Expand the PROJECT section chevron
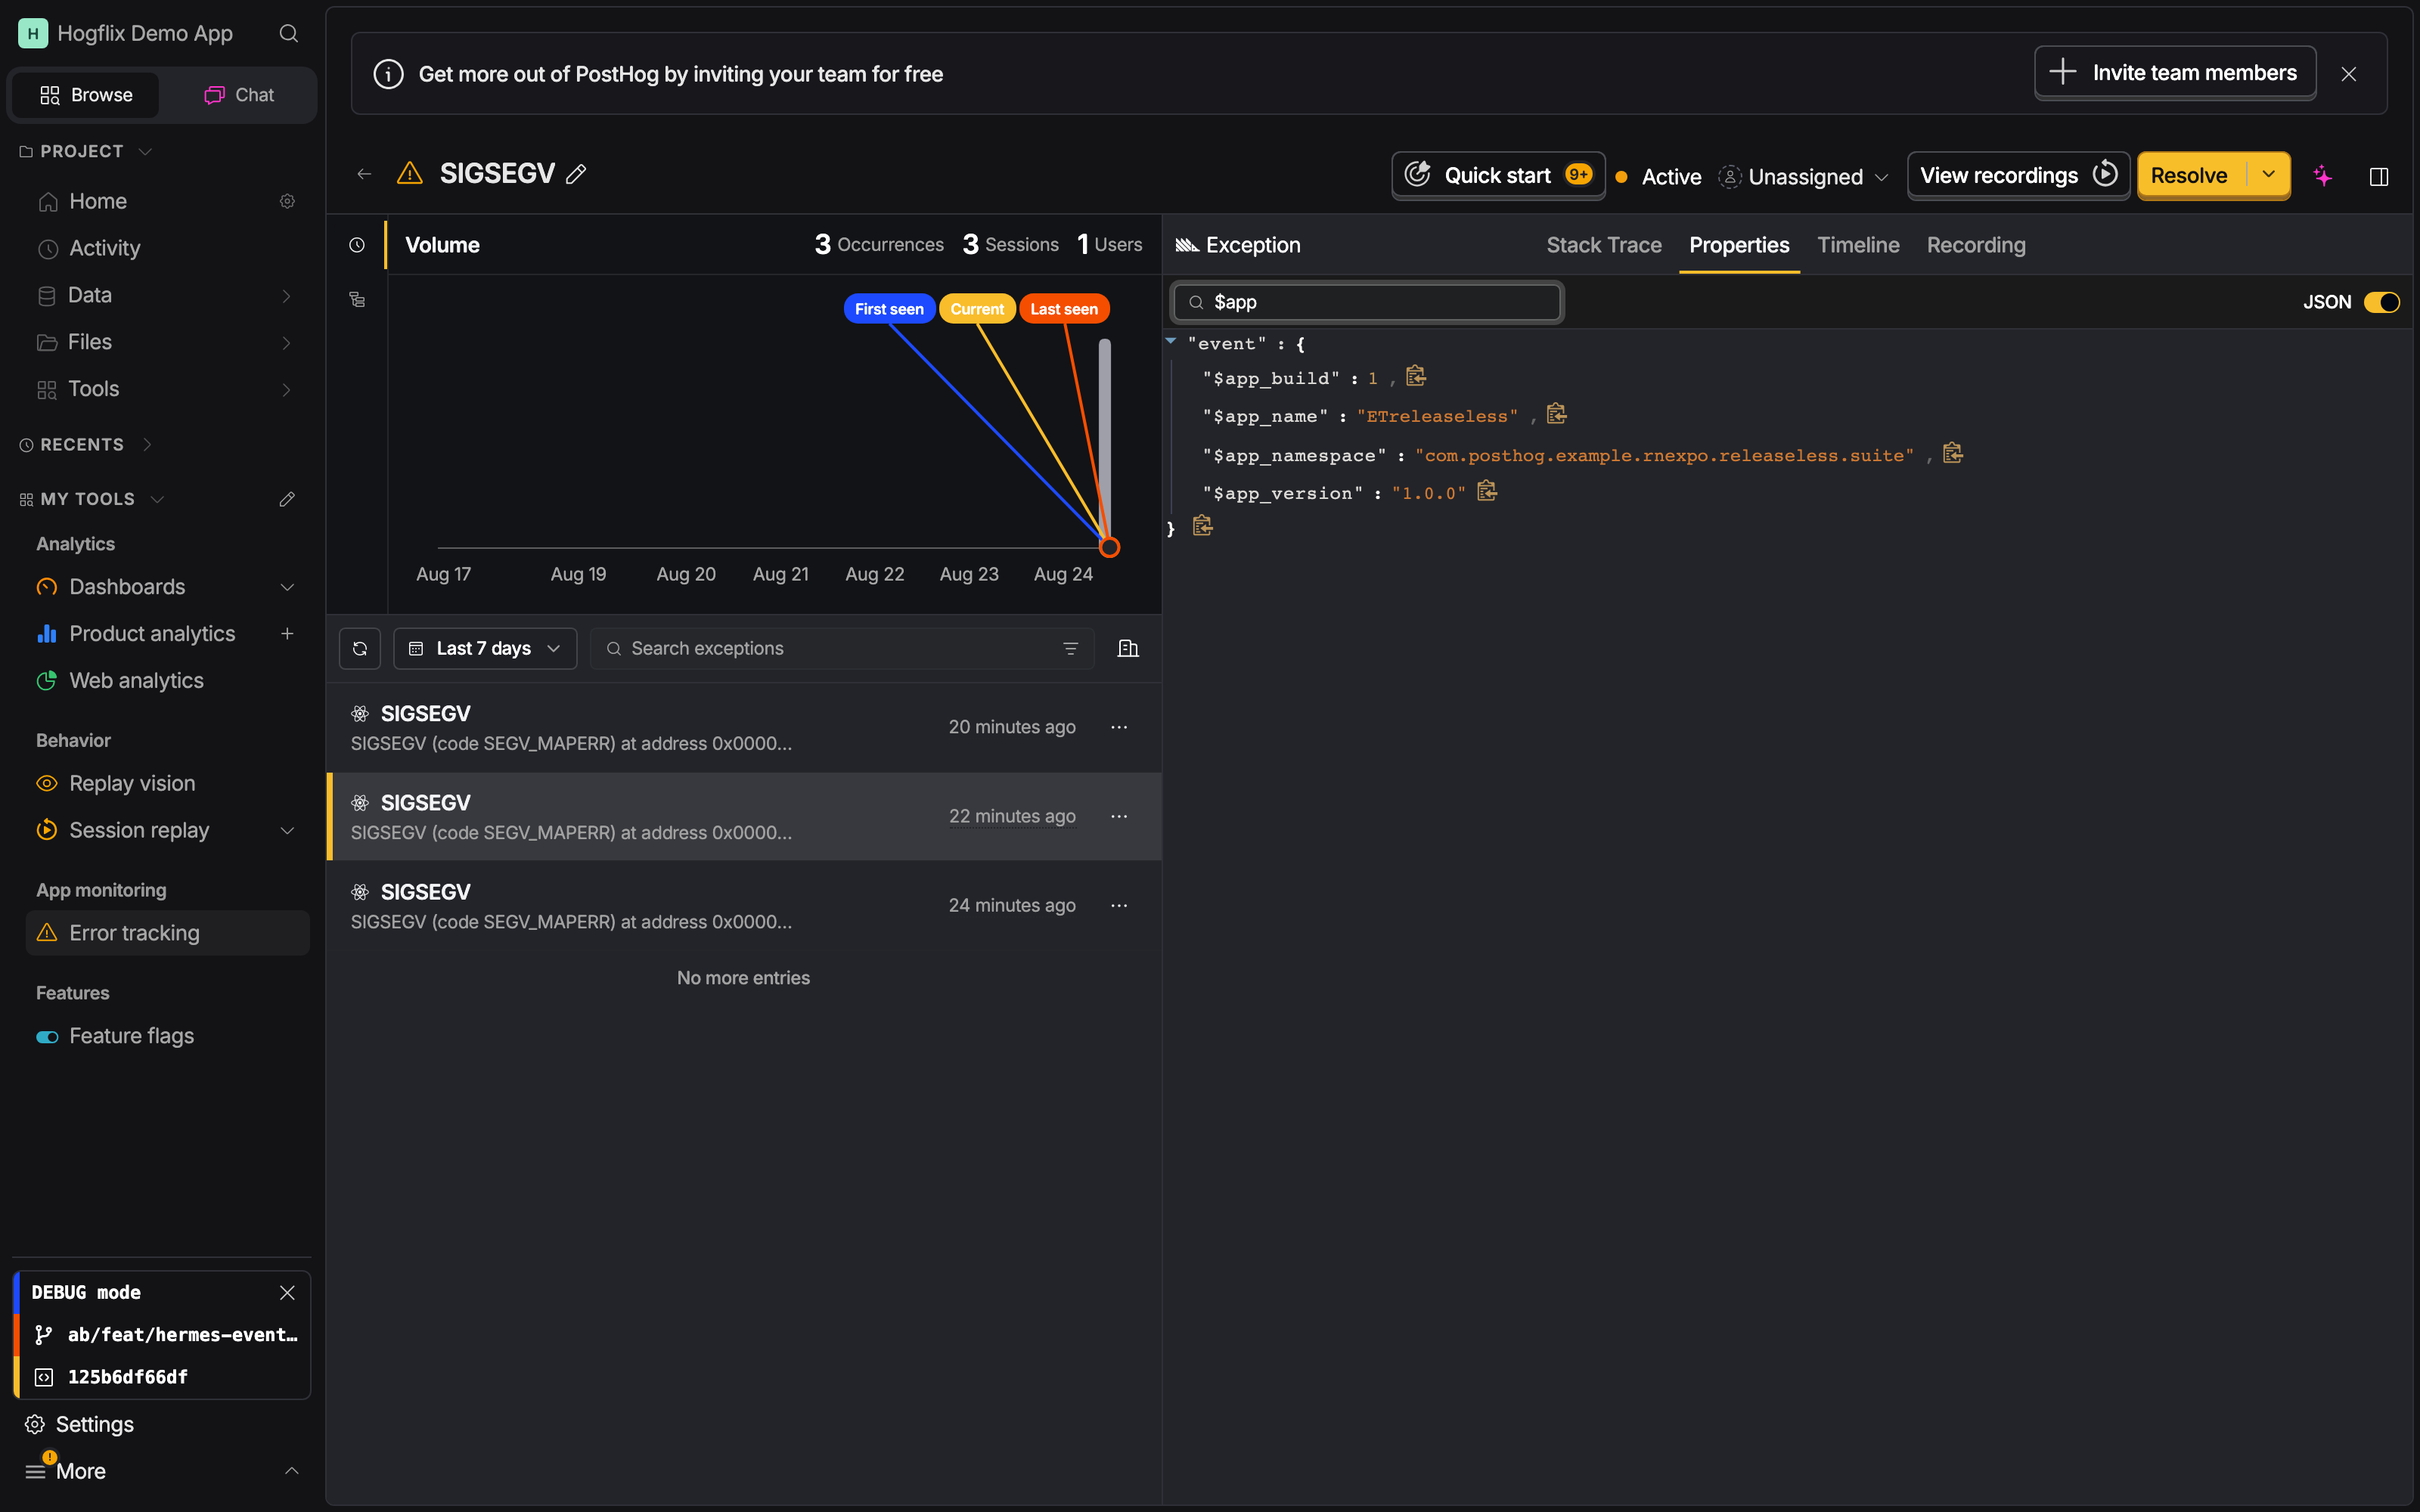The width and height of the screenshot is (2420, 1512). coord(145,152)
